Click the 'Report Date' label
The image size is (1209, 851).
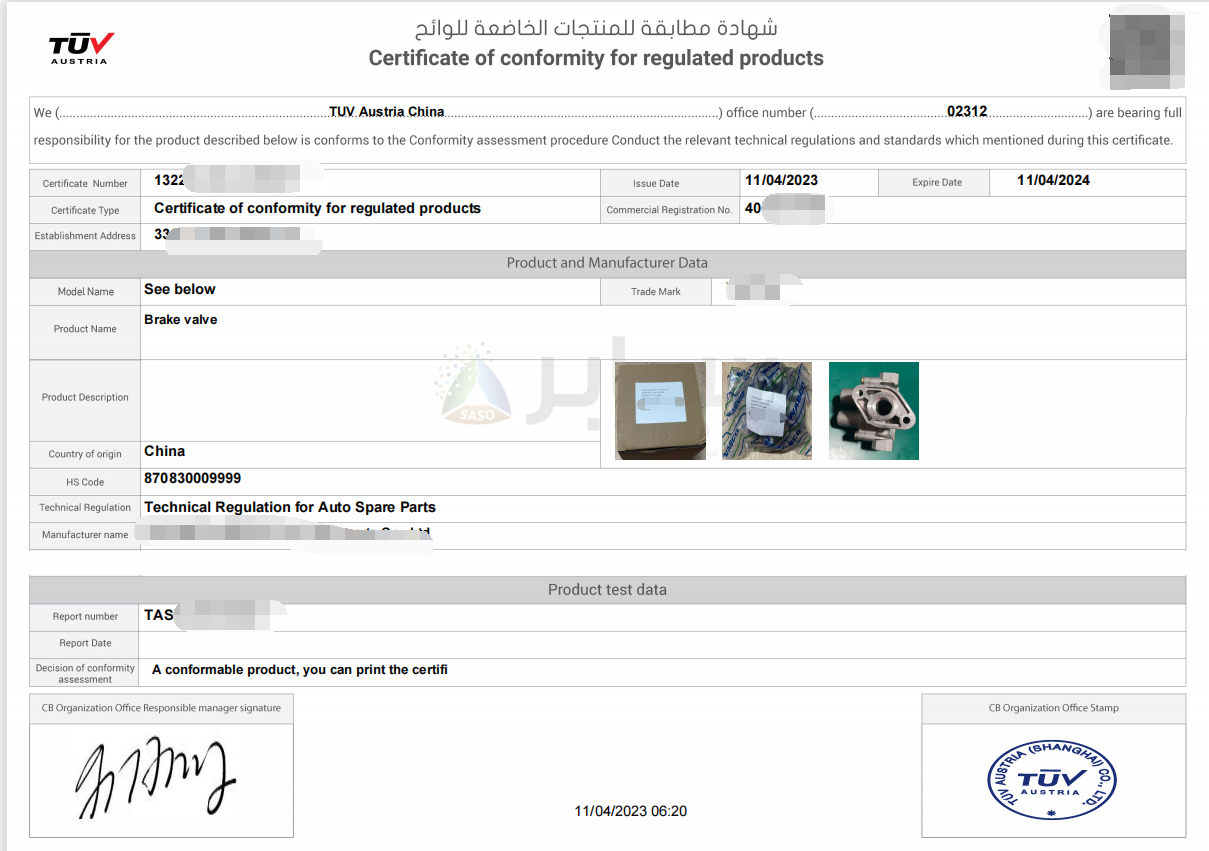tap(85, 643)
